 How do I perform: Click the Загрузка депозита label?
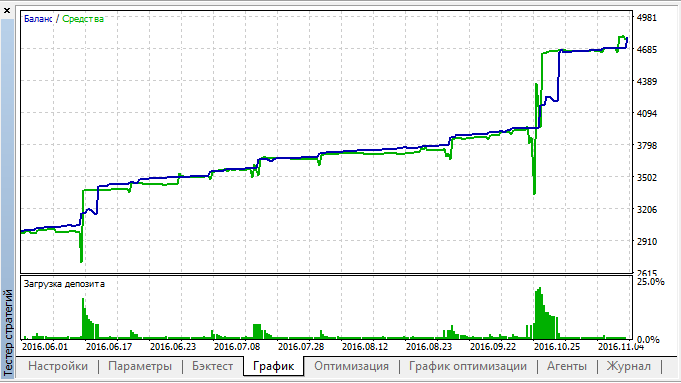tap(64, 284)
